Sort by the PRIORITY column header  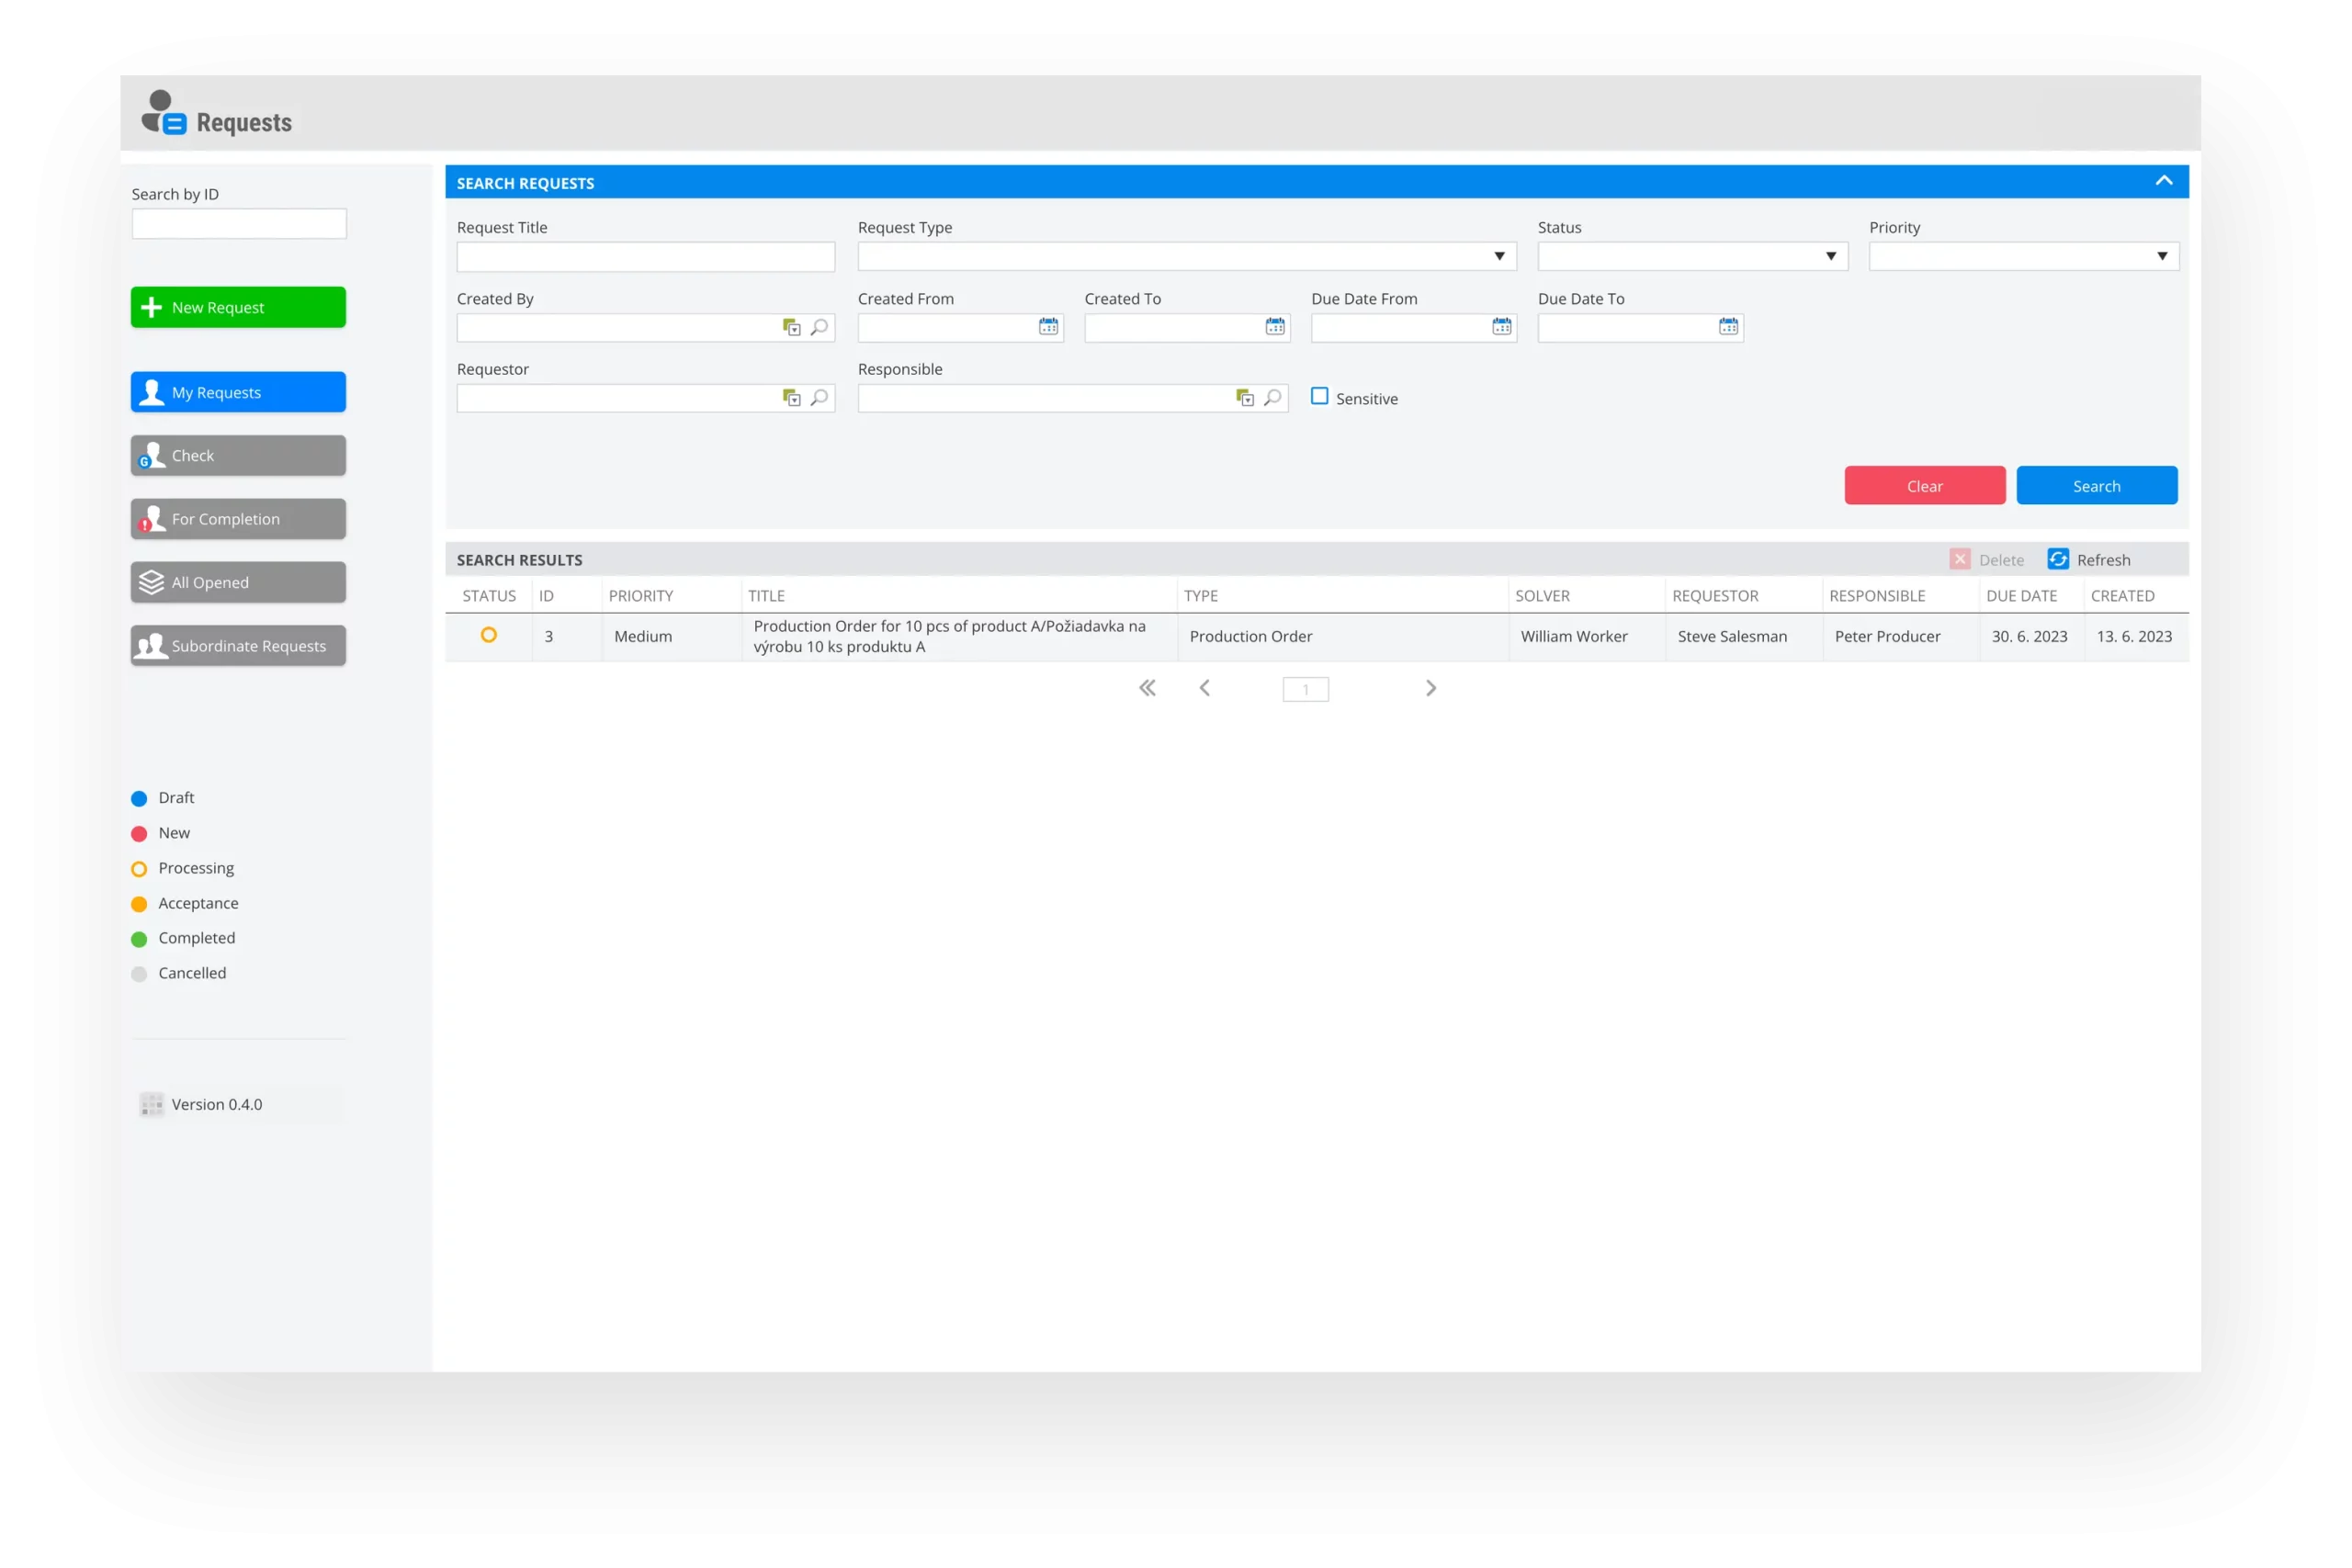641,596
